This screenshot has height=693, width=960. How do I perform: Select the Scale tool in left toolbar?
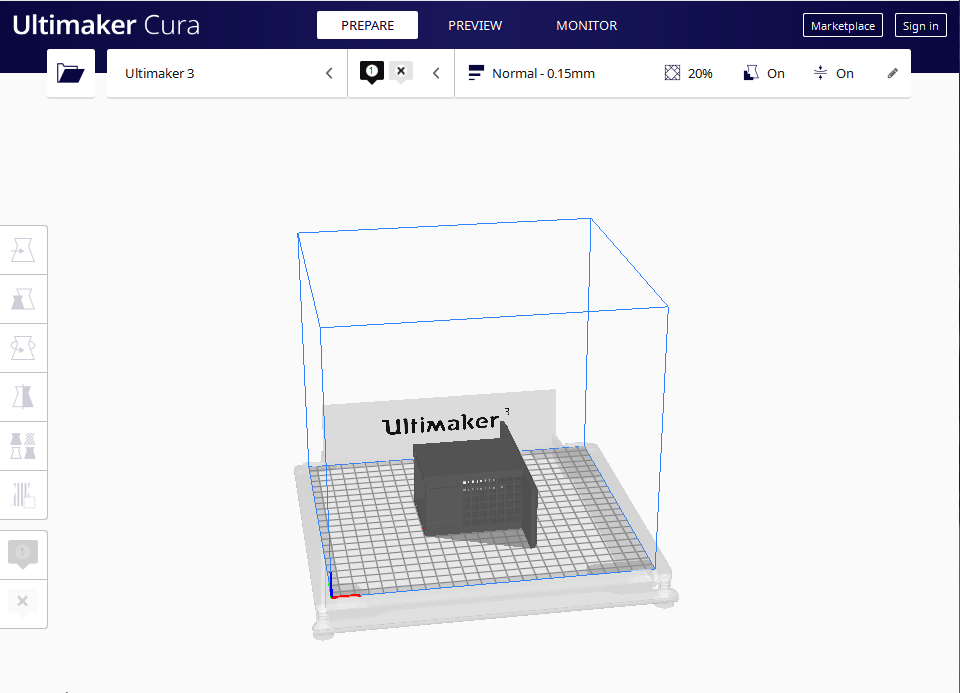click(23, 299)
